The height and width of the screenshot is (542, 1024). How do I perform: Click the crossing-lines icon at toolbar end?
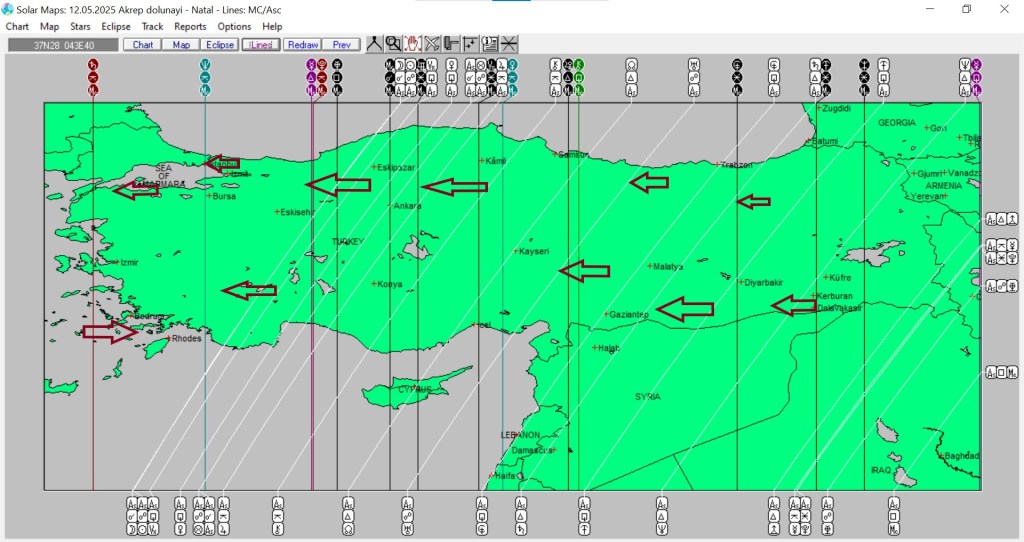pyautogui.click(x=509, y=44)
